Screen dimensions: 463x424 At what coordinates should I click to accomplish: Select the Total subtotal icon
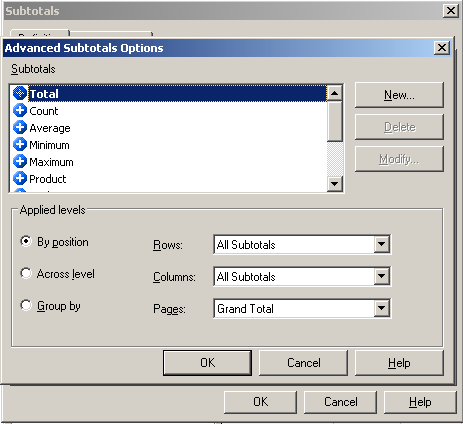click(20, 93)
